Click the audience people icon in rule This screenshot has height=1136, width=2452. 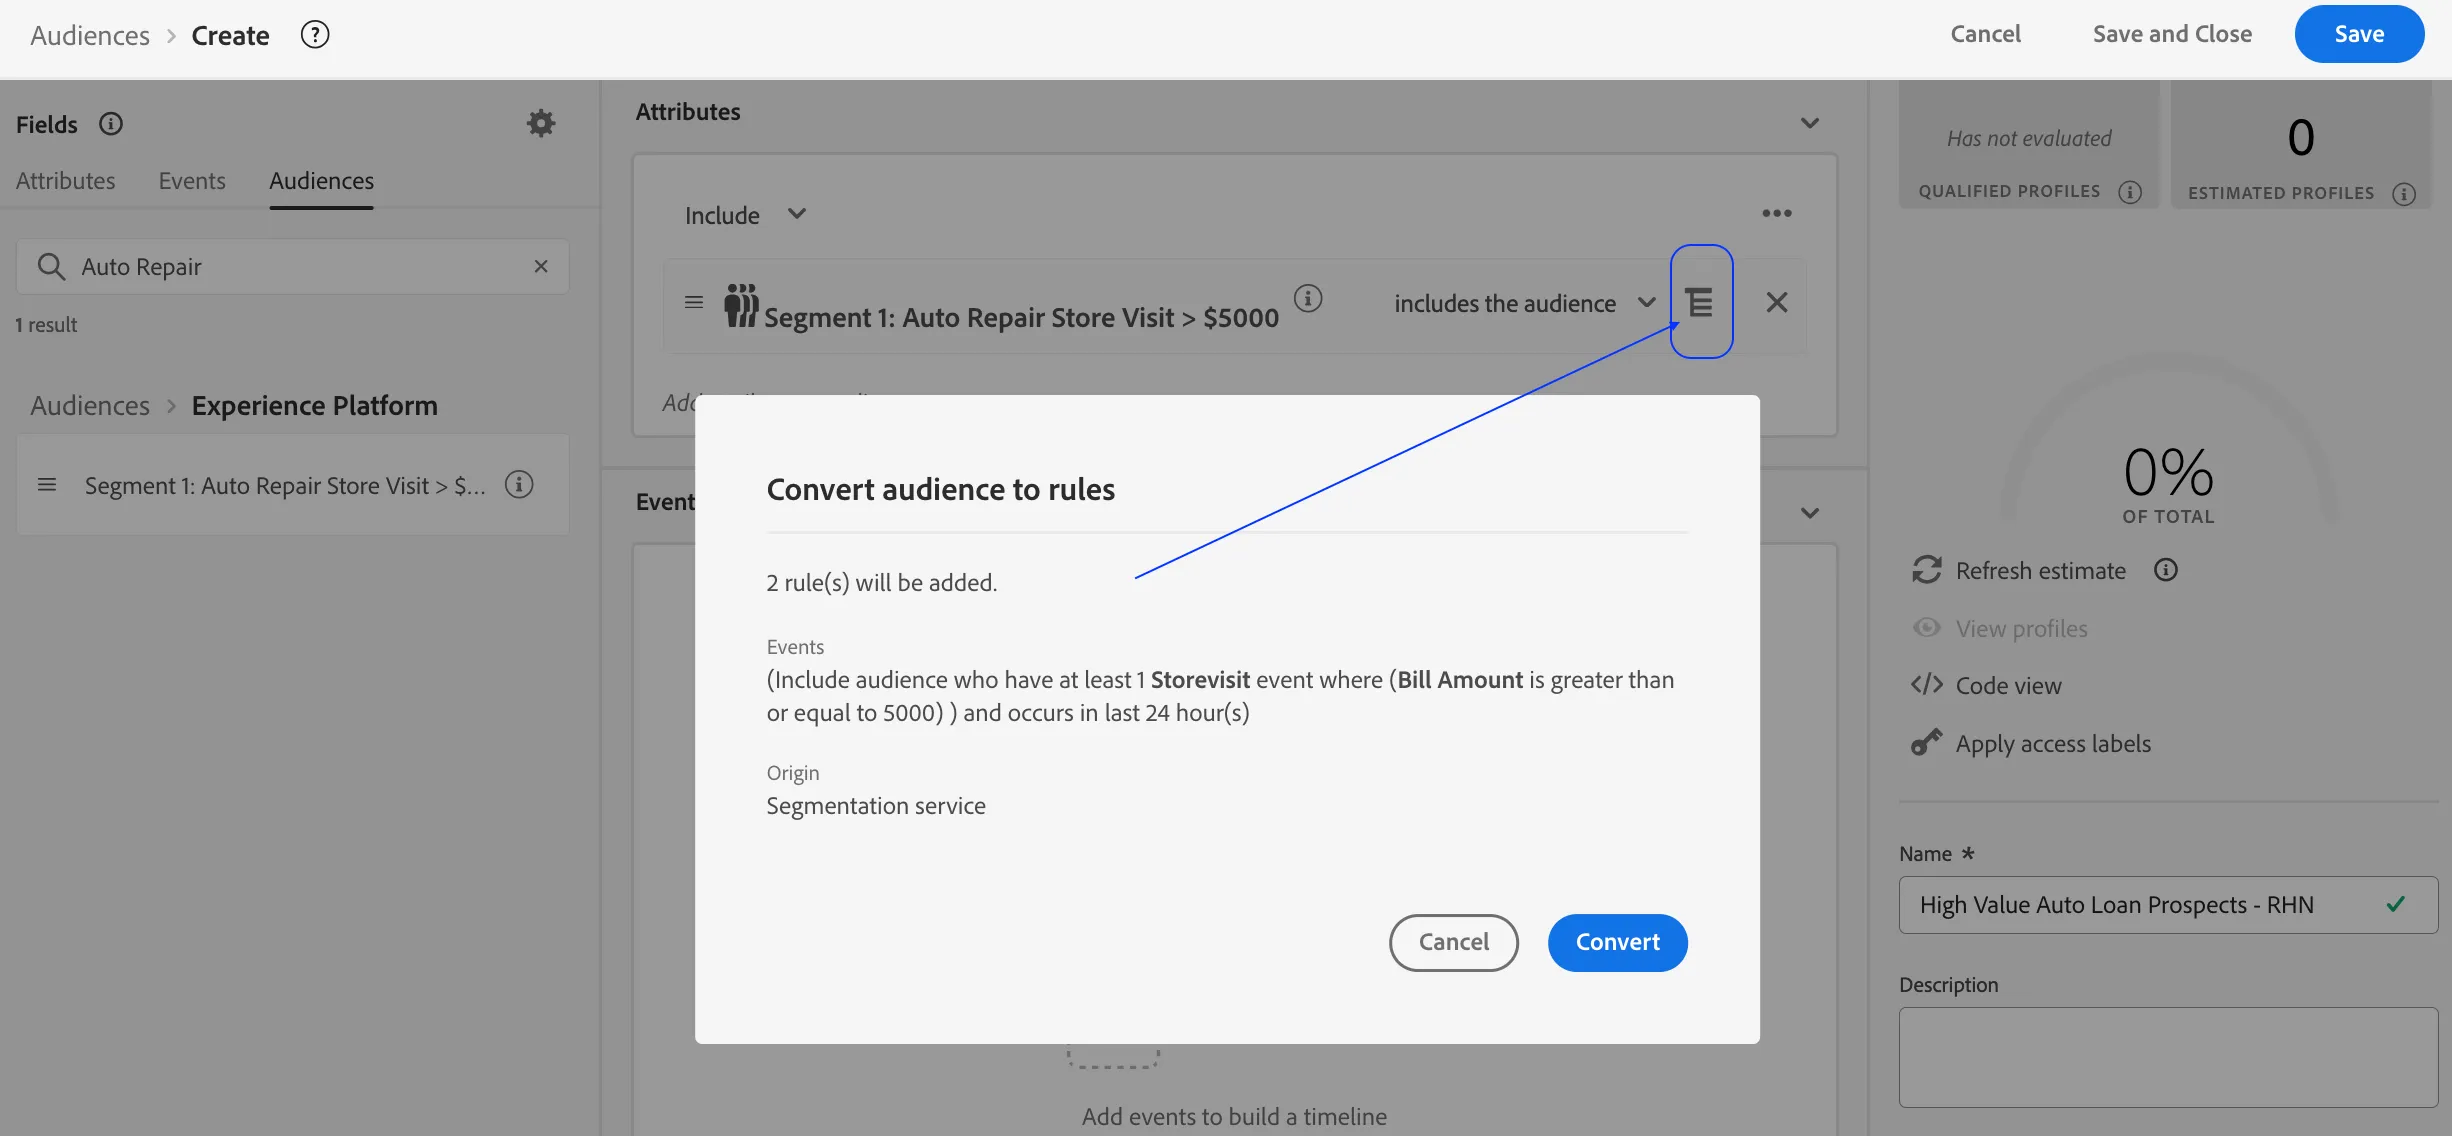741,305
